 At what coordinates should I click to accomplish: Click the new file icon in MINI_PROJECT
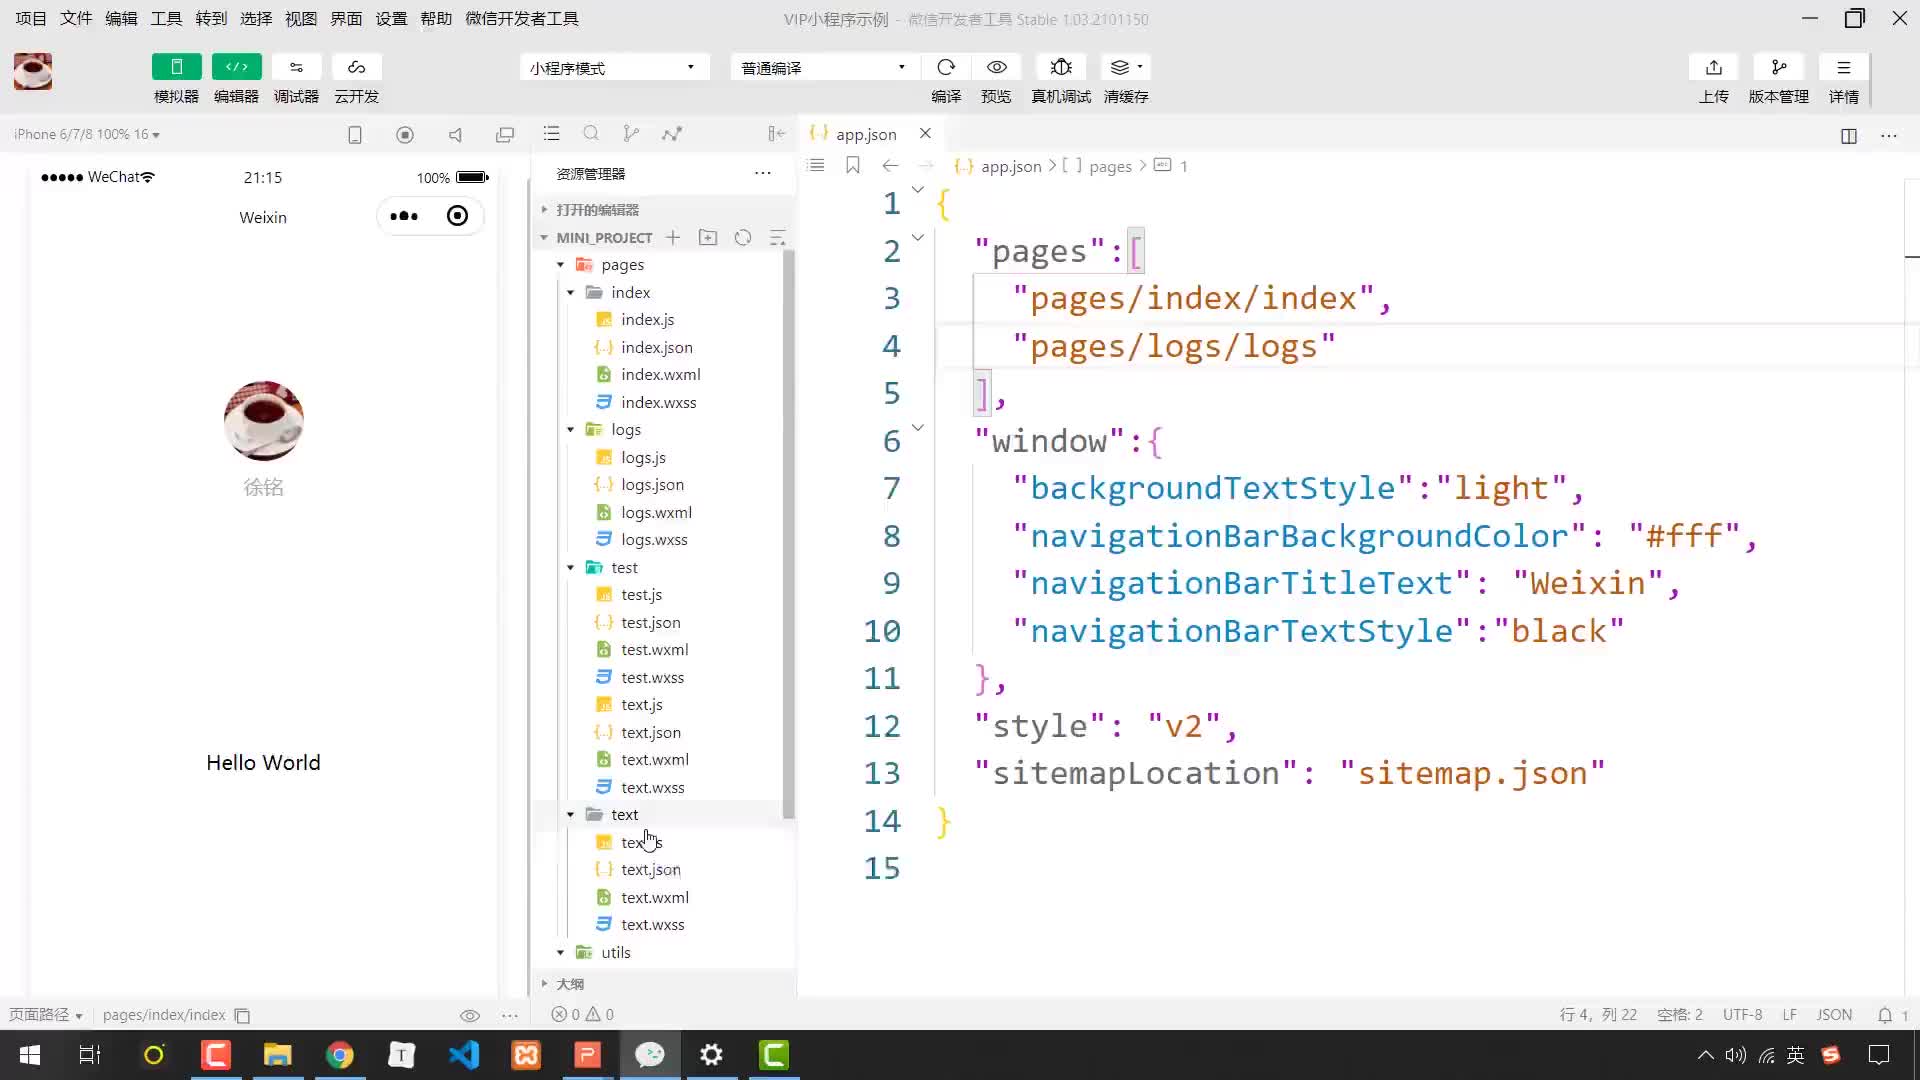click(673, 237)
